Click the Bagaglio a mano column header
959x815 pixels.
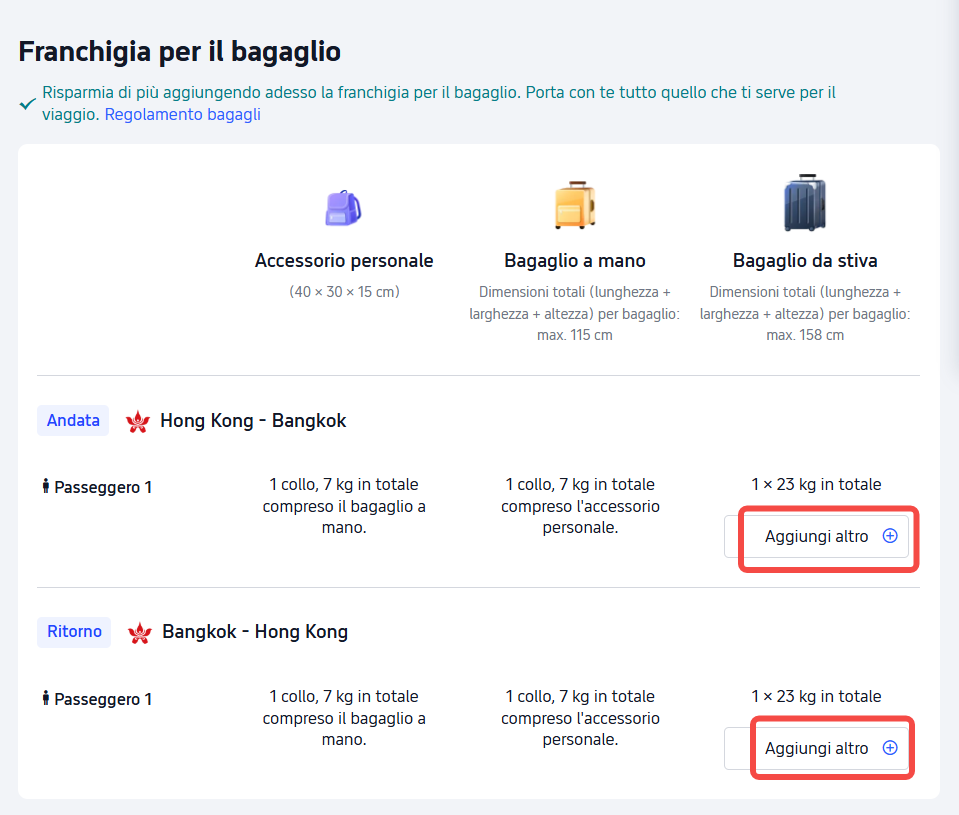(x=574, y=260)
